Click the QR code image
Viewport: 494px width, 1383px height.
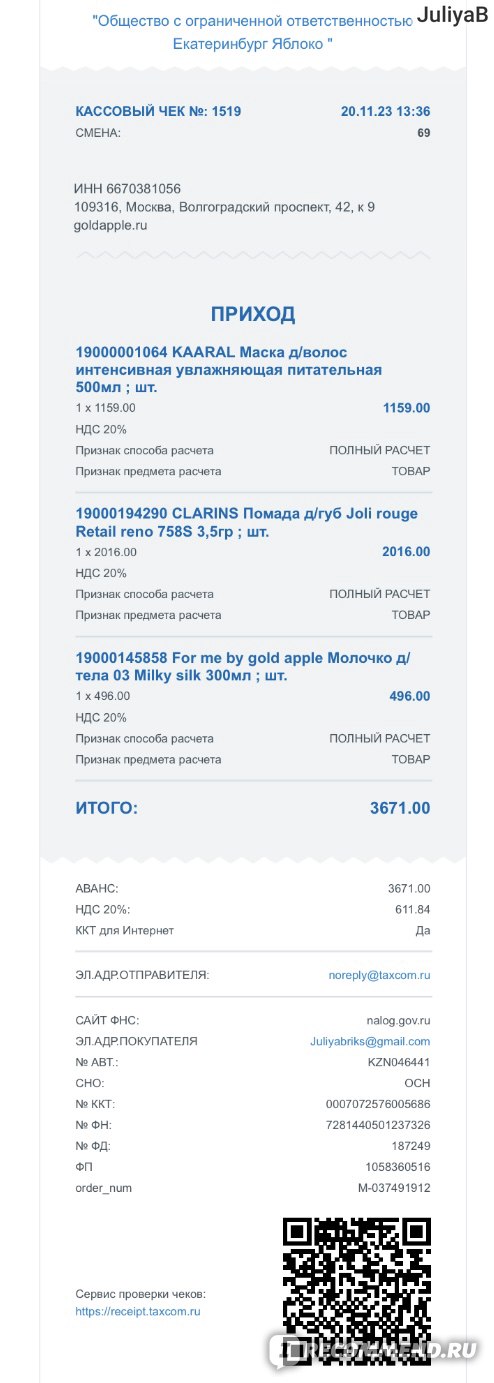pos(356,1290)
